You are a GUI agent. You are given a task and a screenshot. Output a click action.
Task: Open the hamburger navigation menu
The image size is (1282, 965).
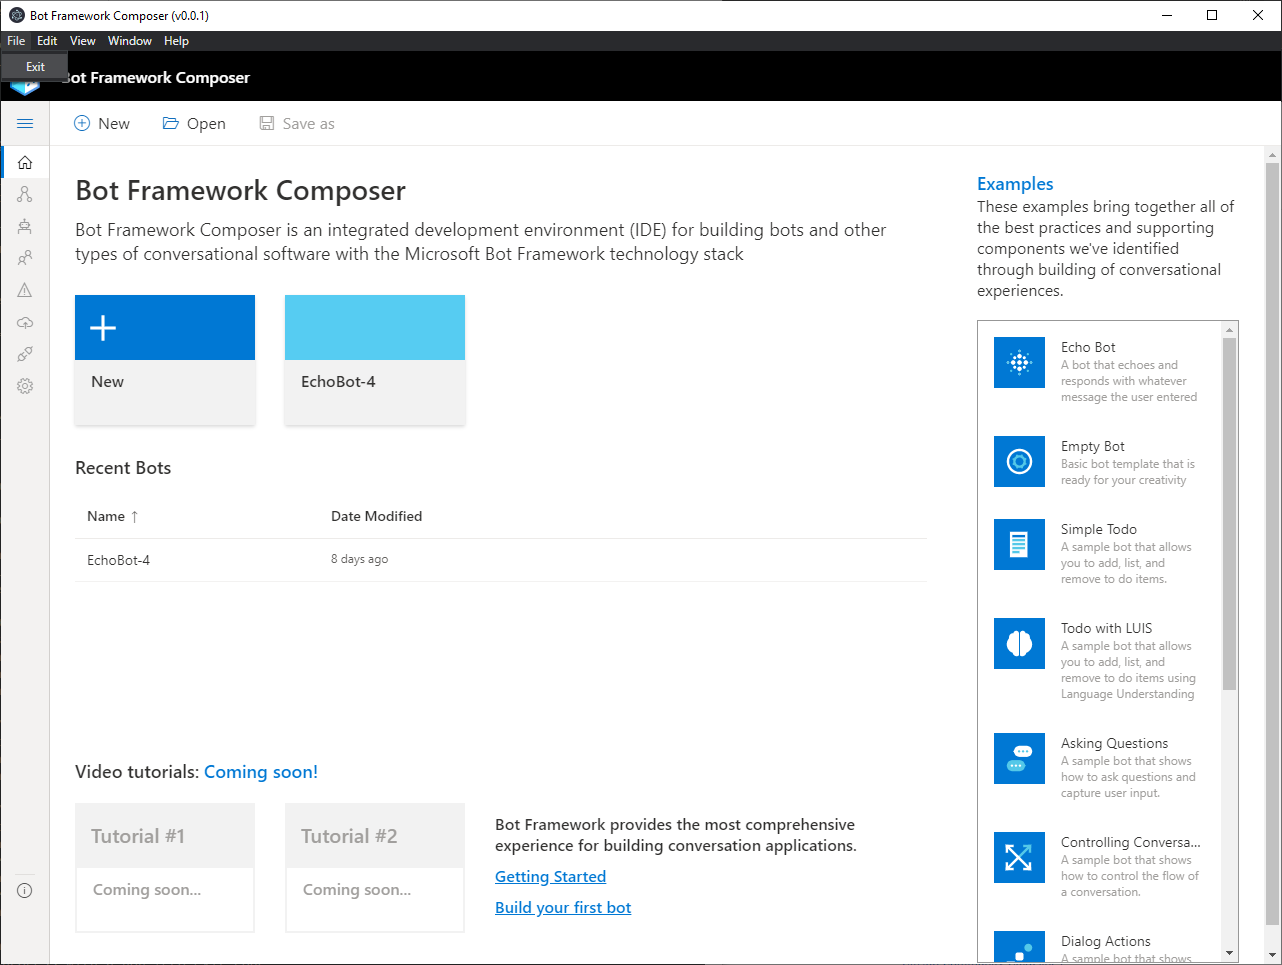pyautogui.click(x=25, y=123)
